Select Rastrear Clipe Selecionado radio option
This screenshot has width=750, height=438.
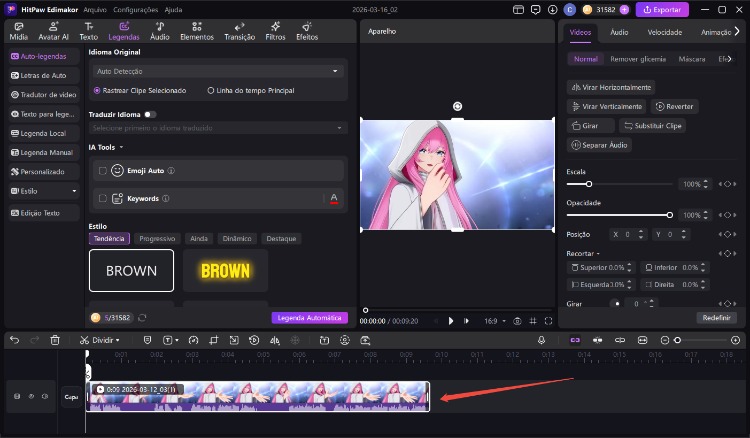140,90
